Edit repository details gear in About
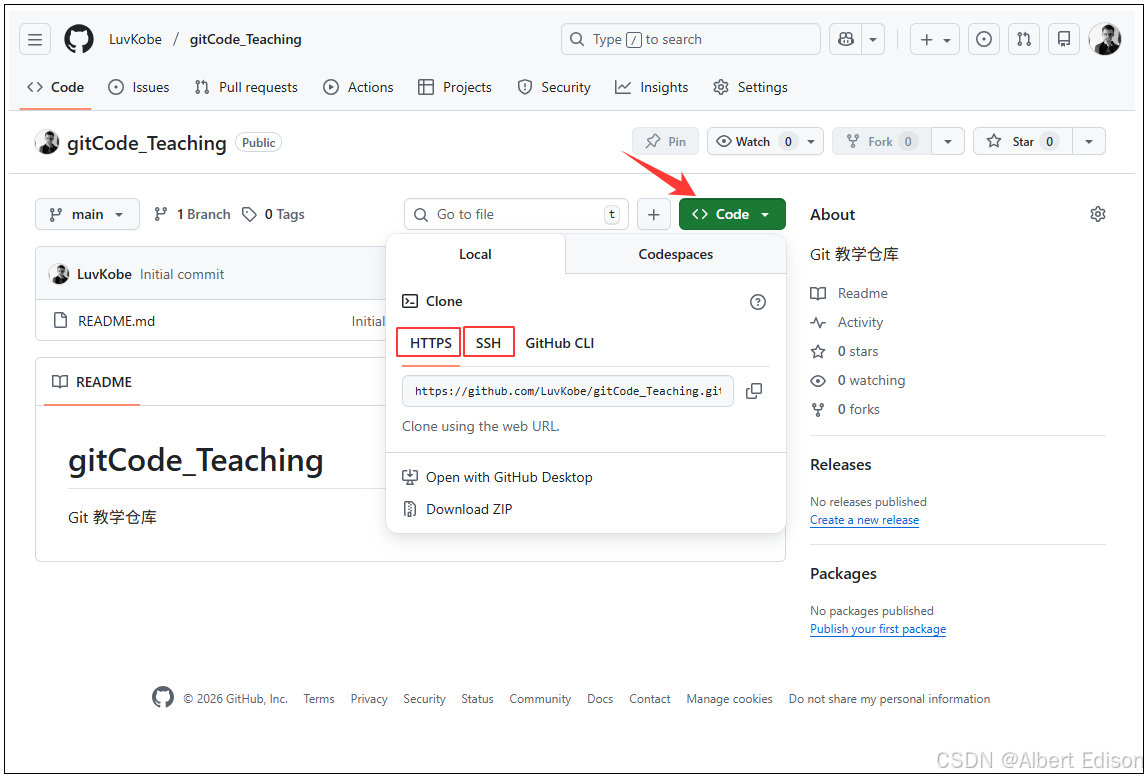 pyautogui.click(x=1097, y=214)
